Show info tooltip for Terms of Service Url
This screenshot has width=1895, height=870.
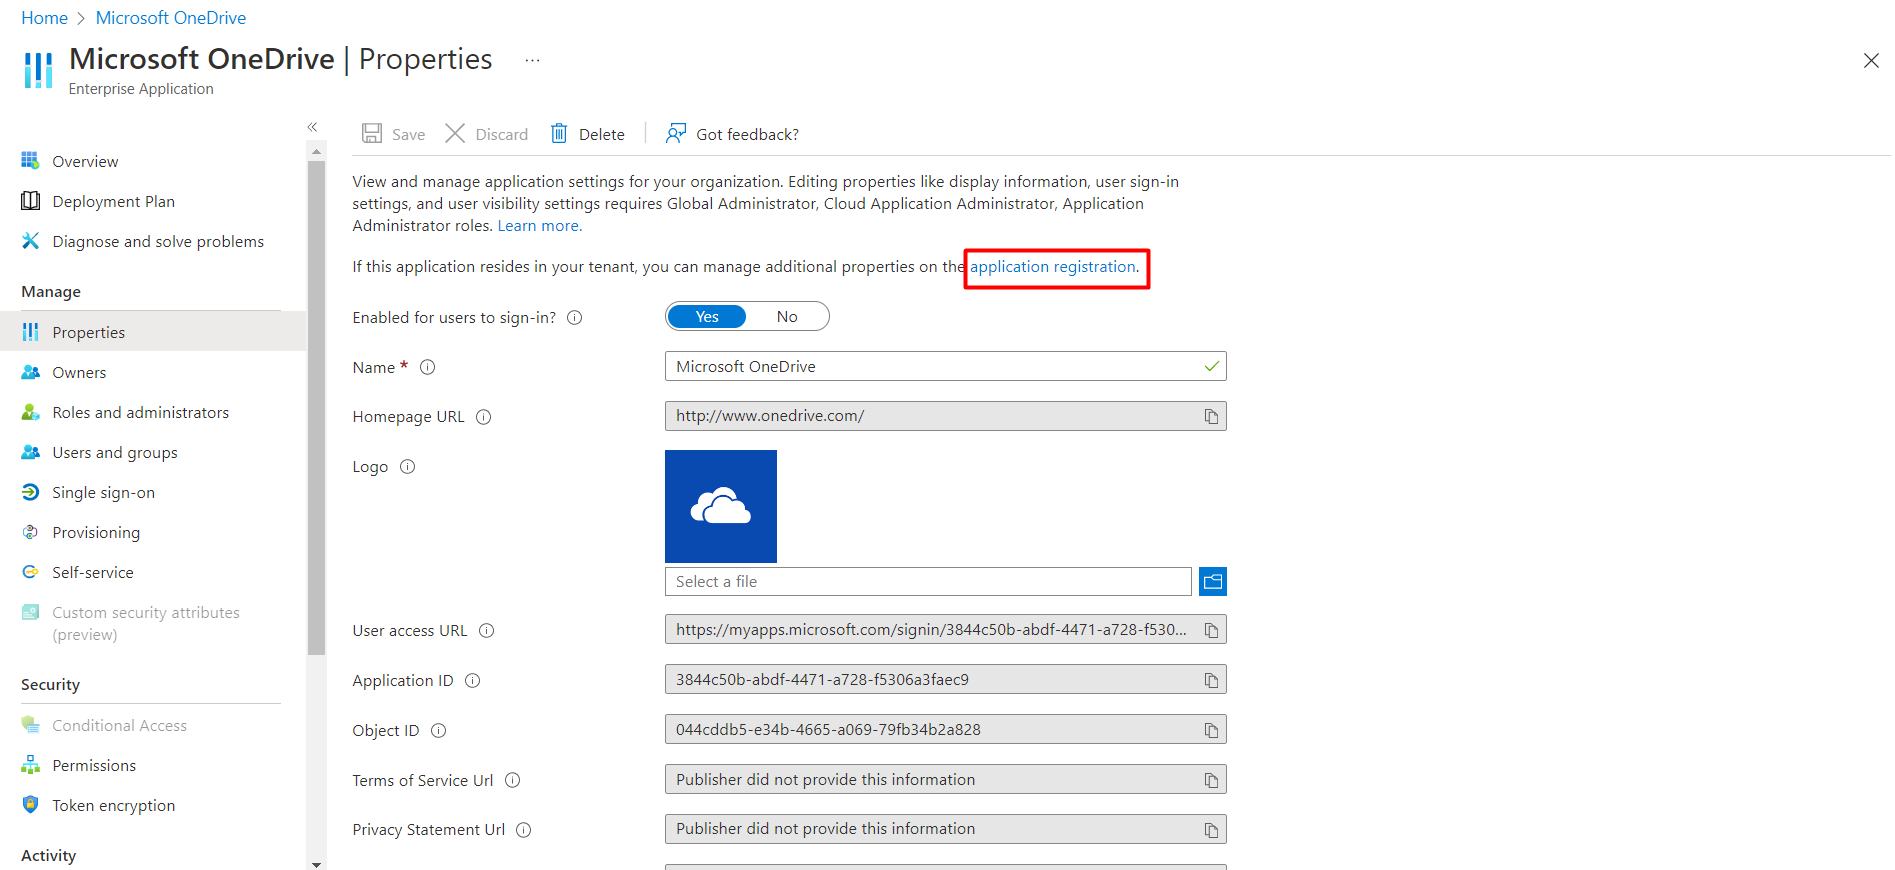tap(513, 780)
